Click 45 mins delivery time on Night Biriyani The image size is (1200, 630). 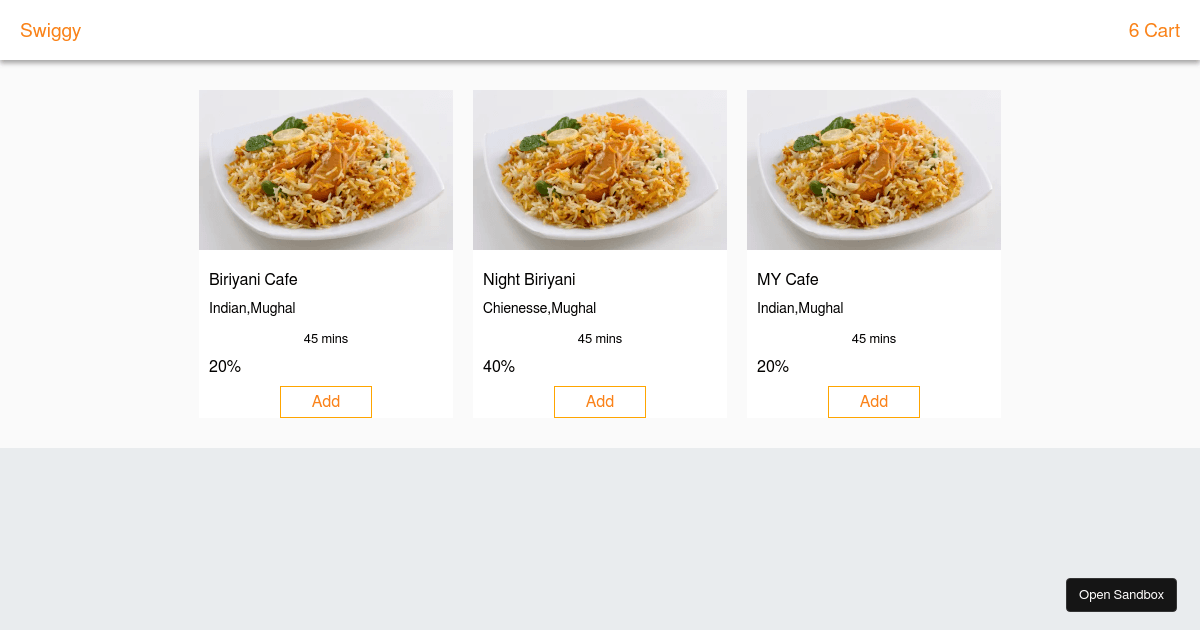[x=599, y=338]
